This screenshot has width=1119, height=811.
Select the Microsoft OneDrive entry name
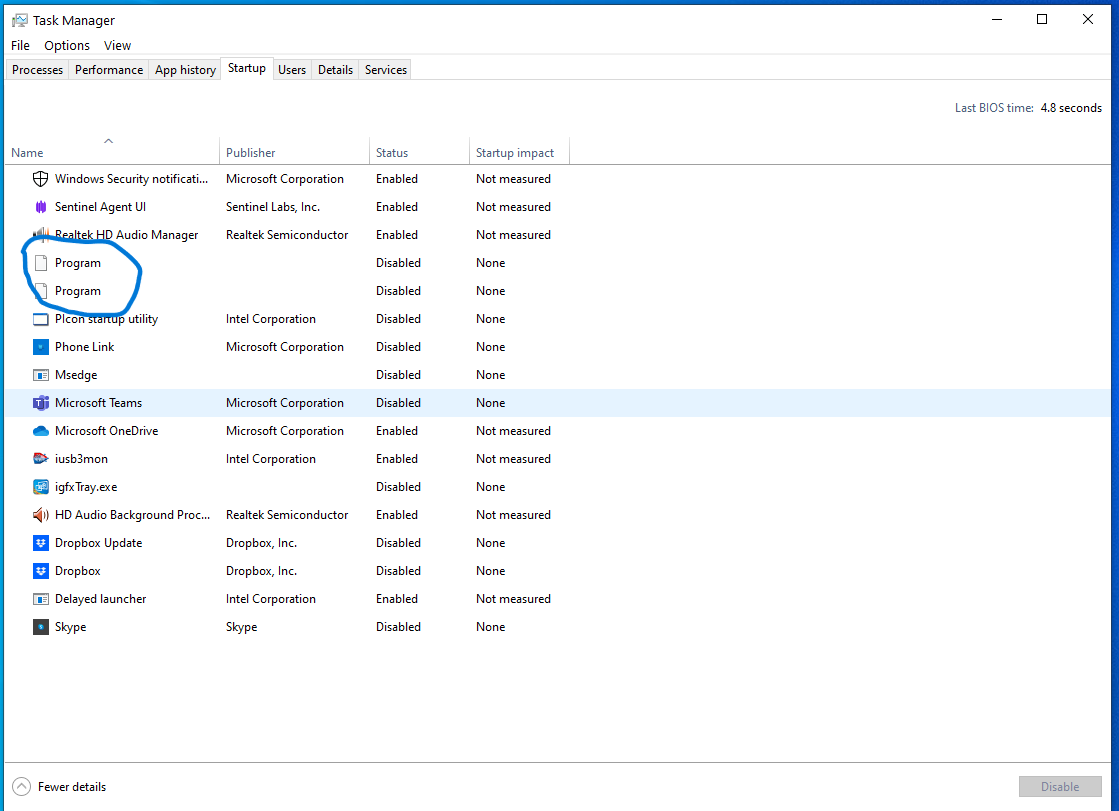(106, 431)
